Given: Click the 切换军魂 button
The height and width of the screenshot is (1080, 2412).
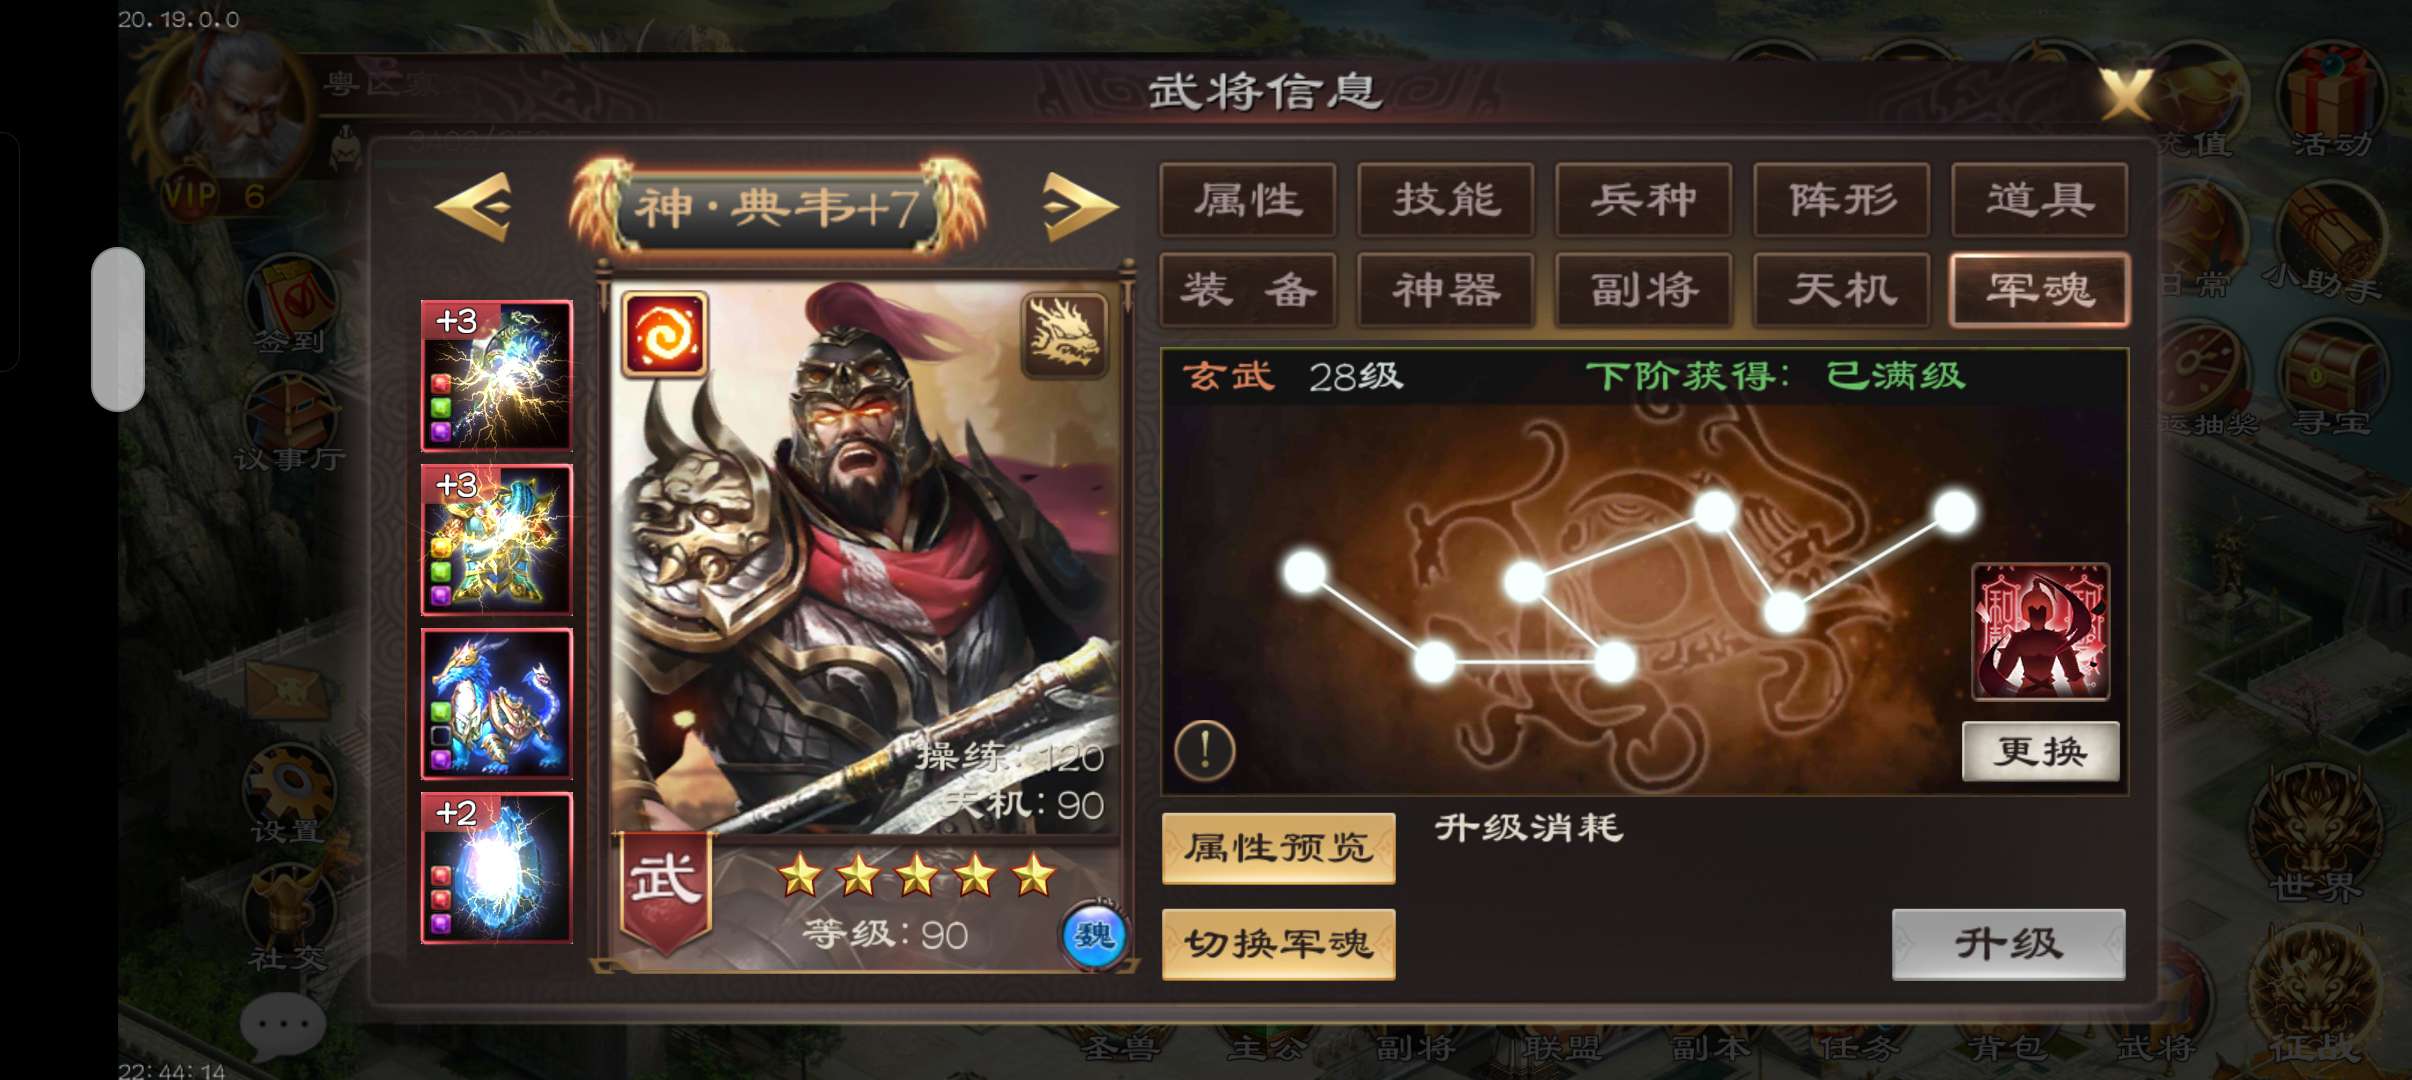Looking at the screenshot, I should (1278, 944).
